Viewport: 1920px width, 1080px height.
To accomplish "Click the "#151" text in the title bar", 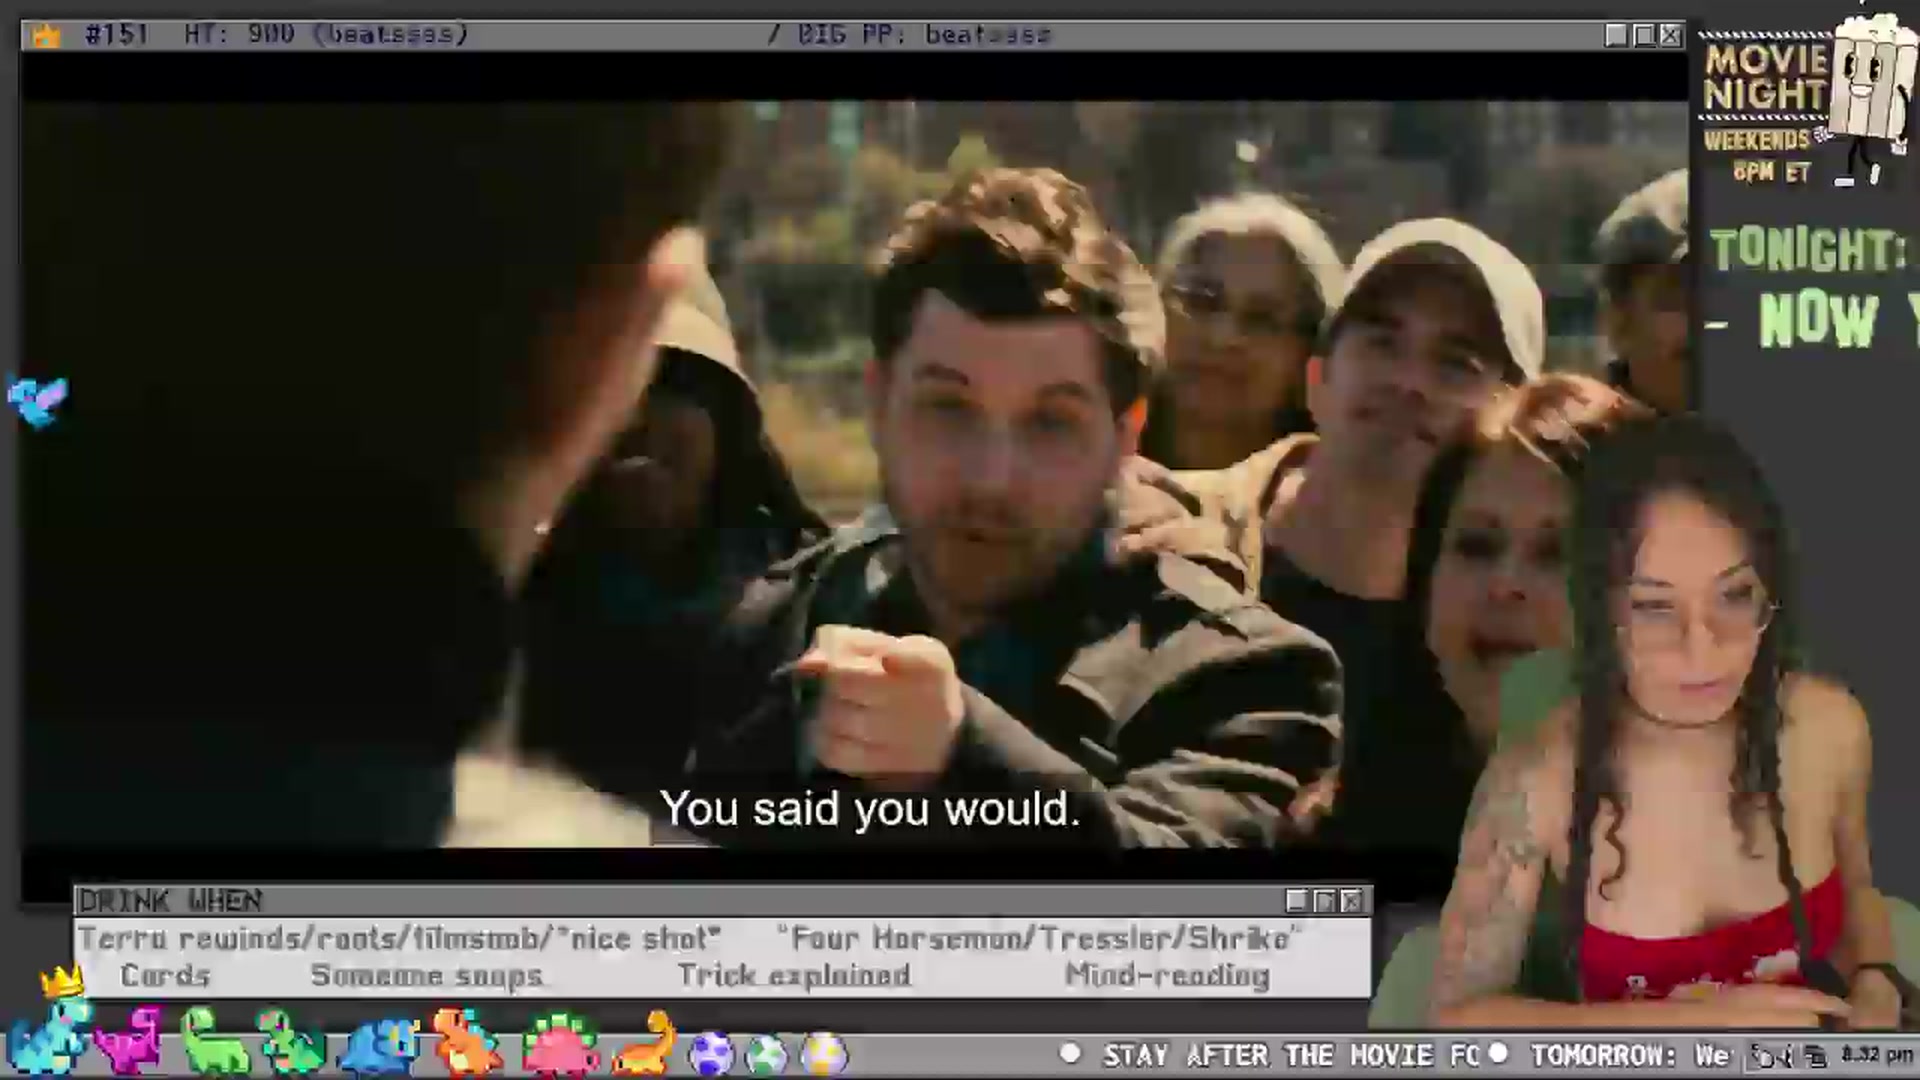I will coord(116,35).
